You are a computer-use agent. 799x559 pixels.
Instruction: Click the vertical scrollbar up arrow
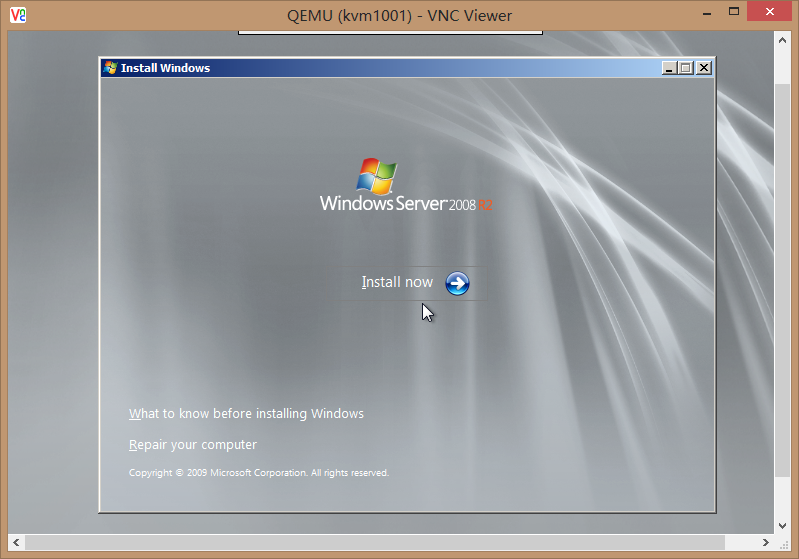[x=782, y=40]
